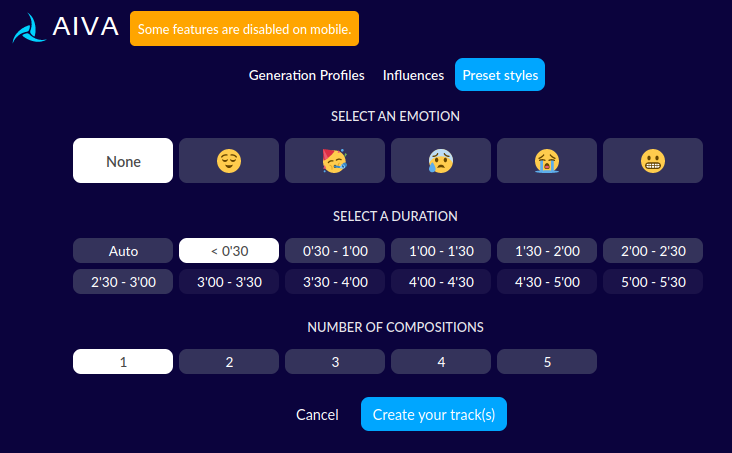Set number of compositions to 3
Screen dimensions: 732x453
pos(335,361)
